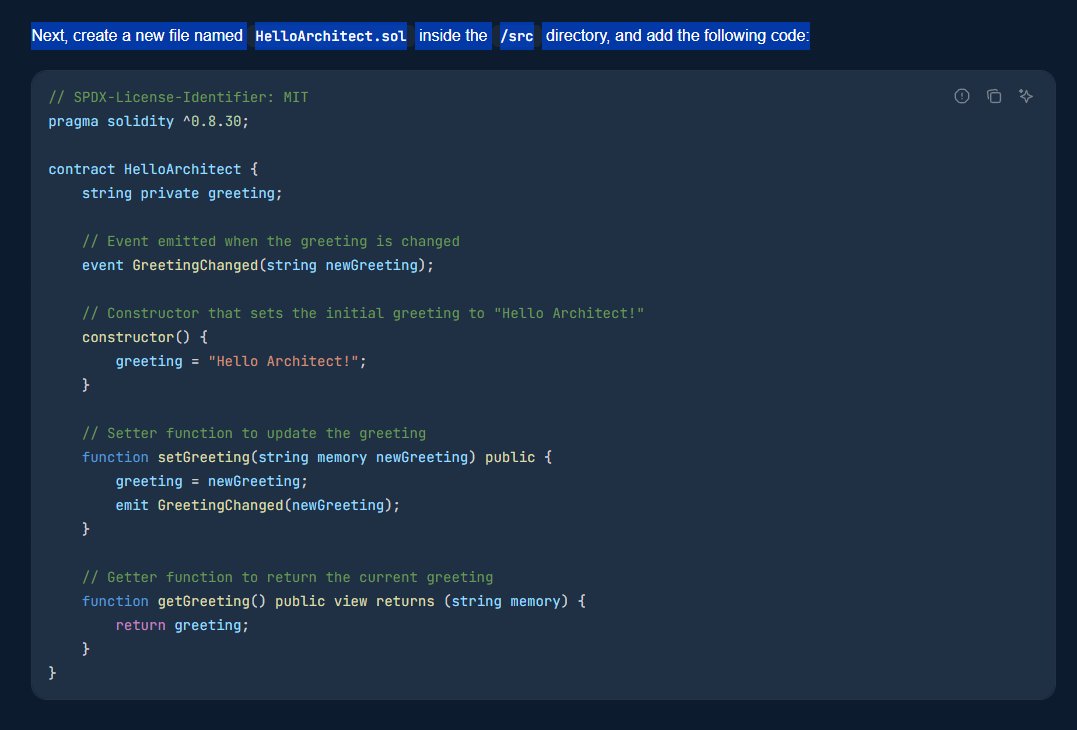Screen dimensions: 1077x730
Task: Click the SPDX-License-Identifier: MIT comment line
Action: coord(179,98)
